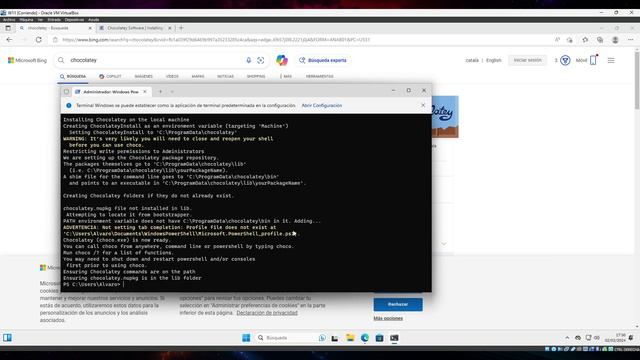Open the HERRAMIENTAS search tools
Screen dimensions: 640x360
320,76
